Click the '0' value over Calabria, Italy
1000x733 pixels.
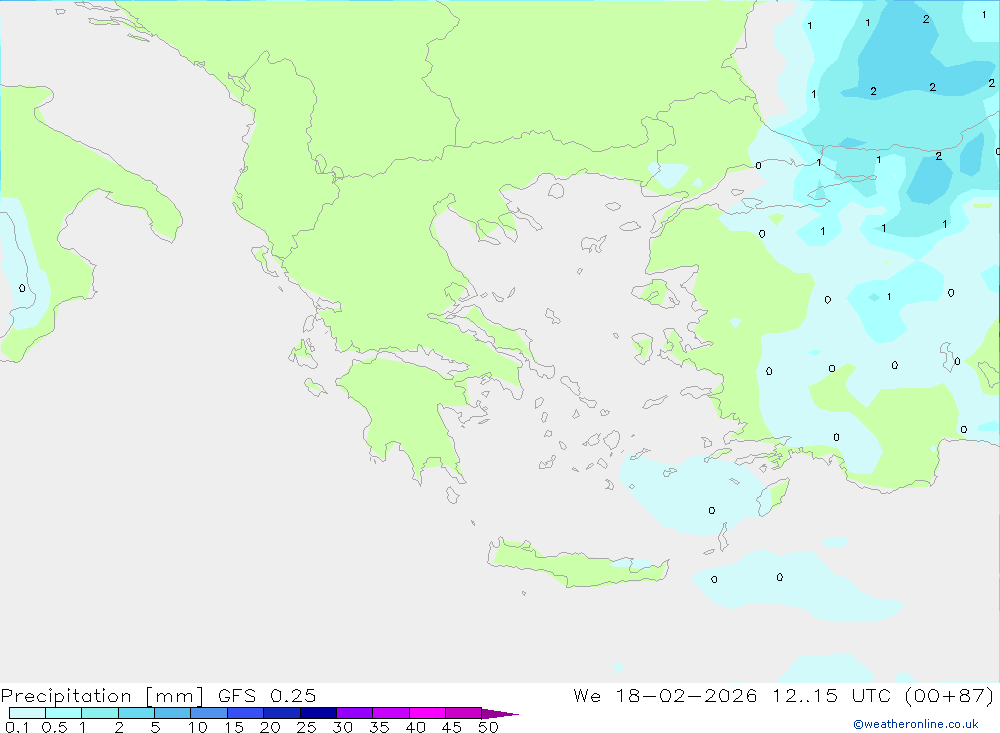pos(22,288)
